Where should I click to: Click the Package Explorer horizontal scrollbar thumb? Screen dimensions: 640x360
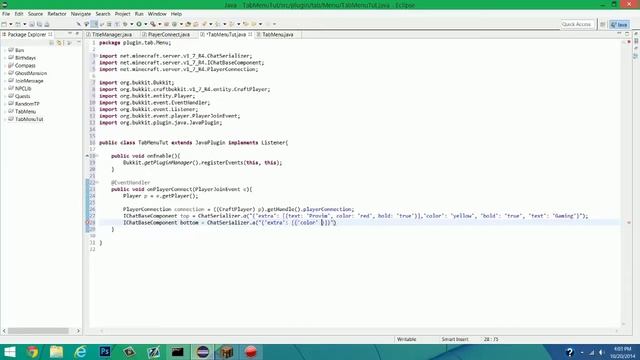coord(38,331)
